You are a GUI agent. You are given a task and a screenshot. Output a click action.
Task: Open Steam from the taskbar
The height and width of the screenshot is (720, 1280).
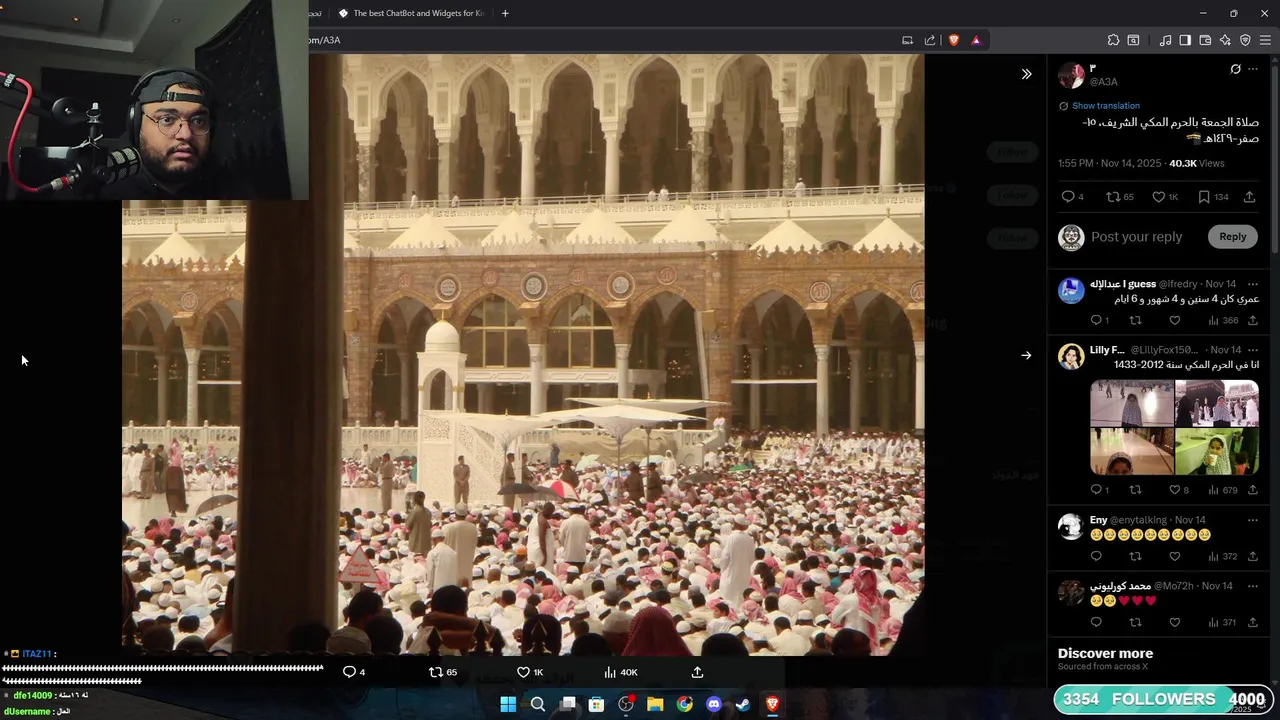coord(743,704)
